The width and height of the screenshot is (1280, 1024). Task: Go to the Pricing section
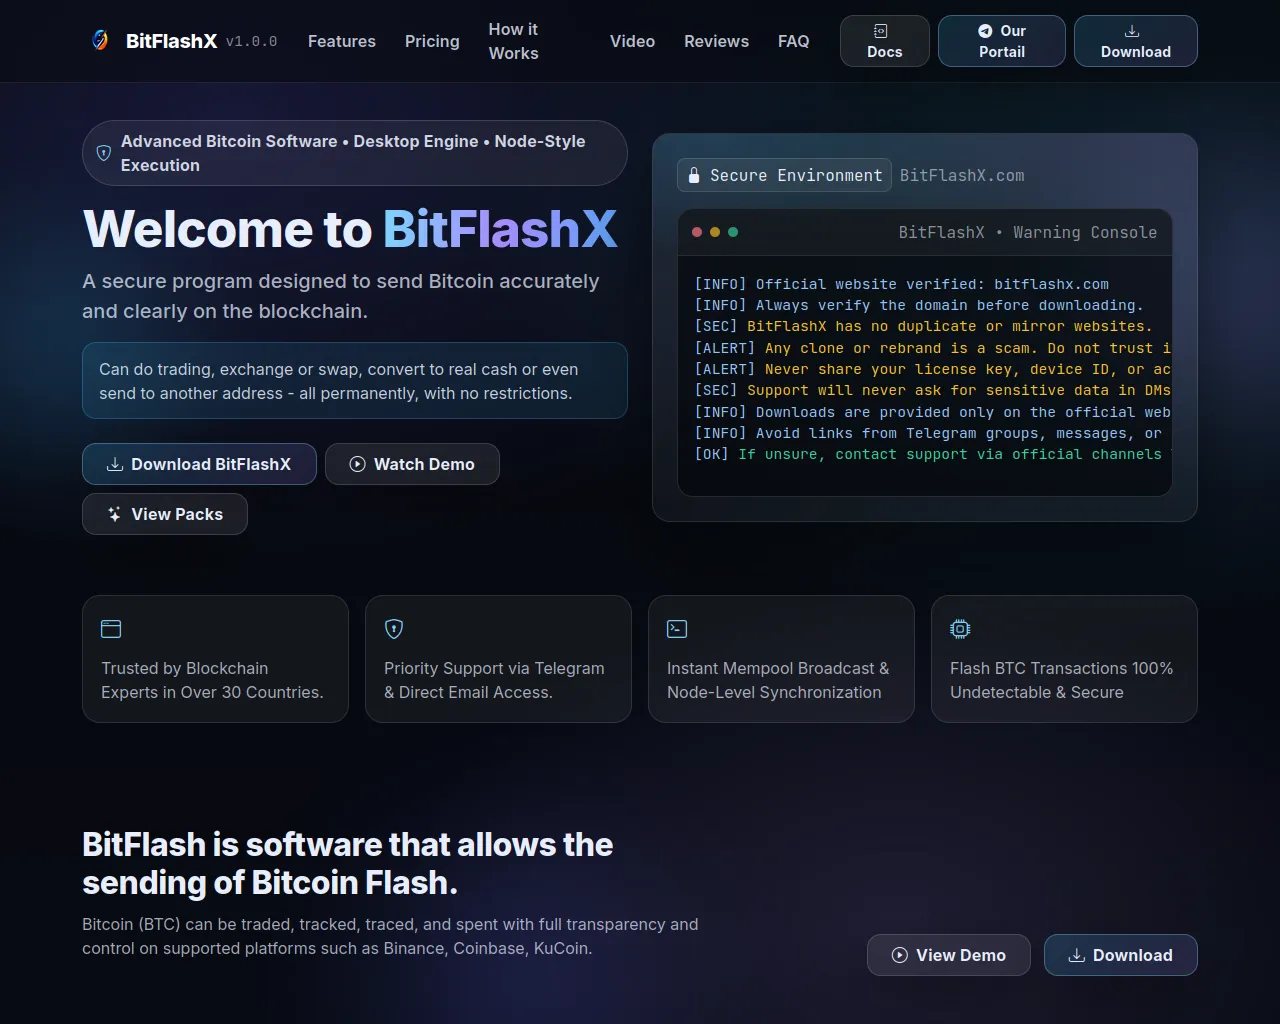432,41
